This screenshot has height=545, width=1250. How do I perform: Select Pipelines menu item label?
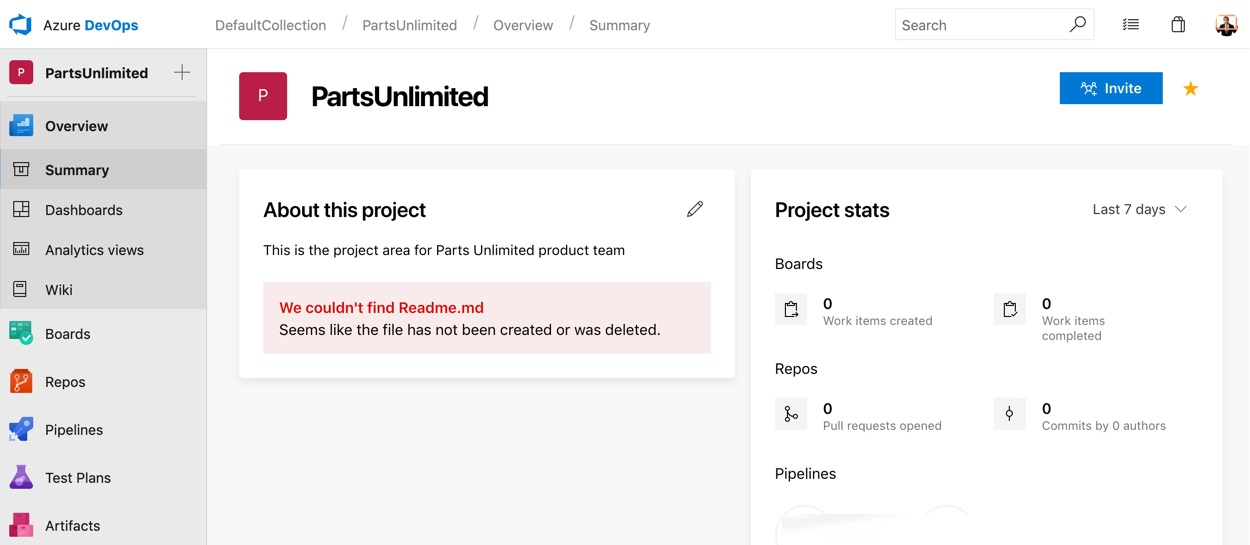(74, 430)
